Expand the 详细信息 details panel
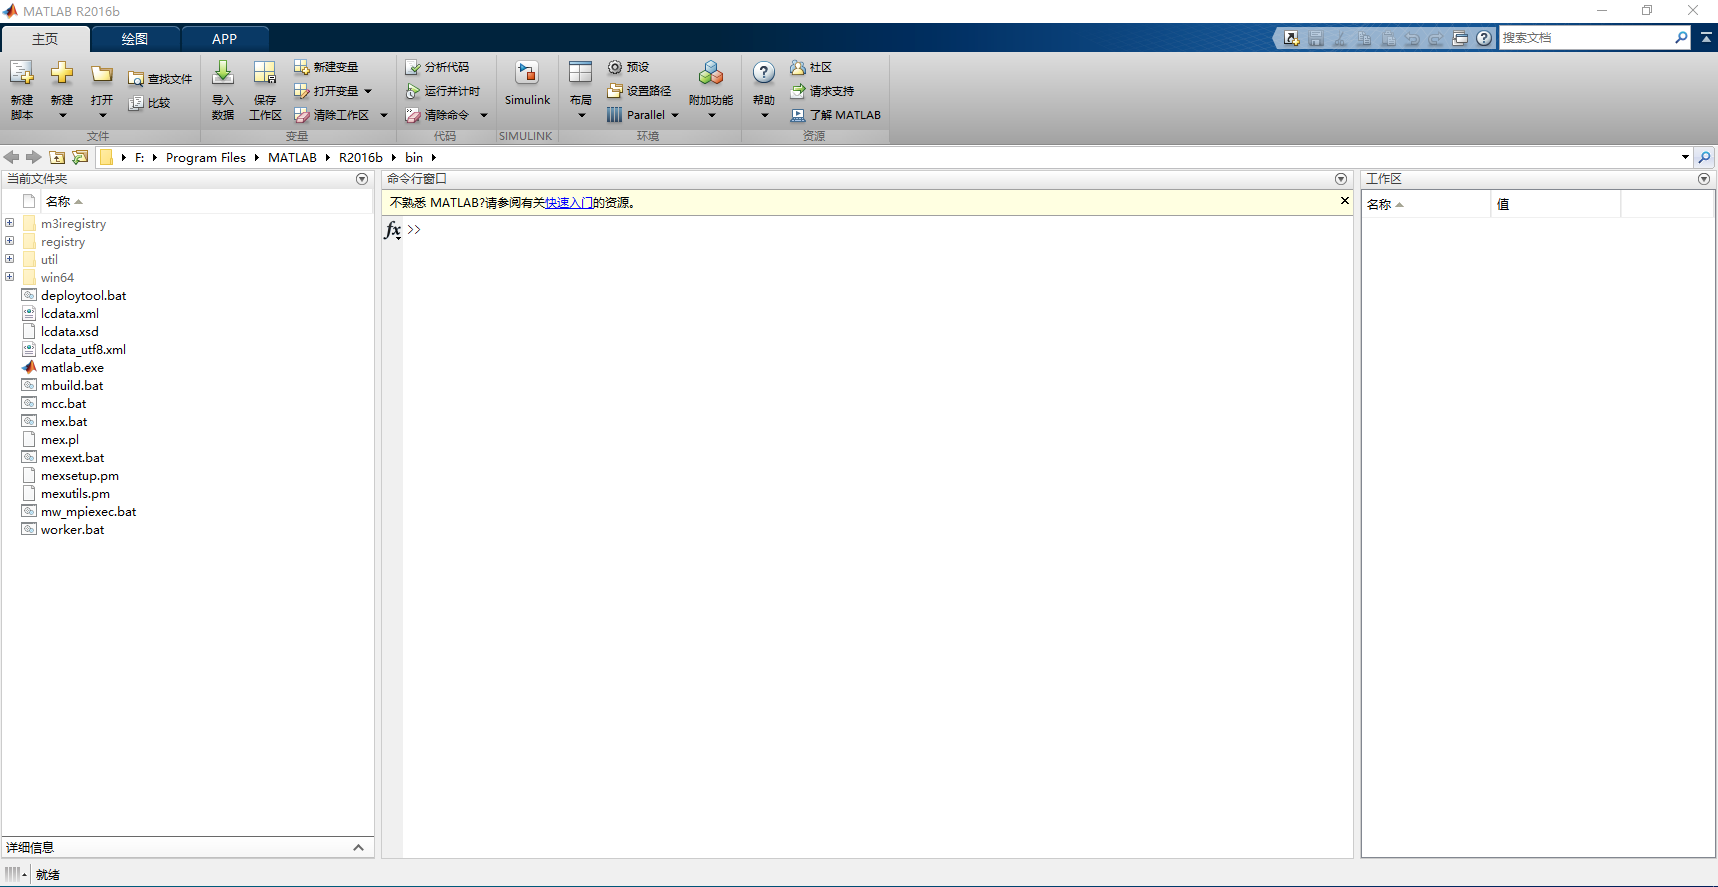 [358, 847]
